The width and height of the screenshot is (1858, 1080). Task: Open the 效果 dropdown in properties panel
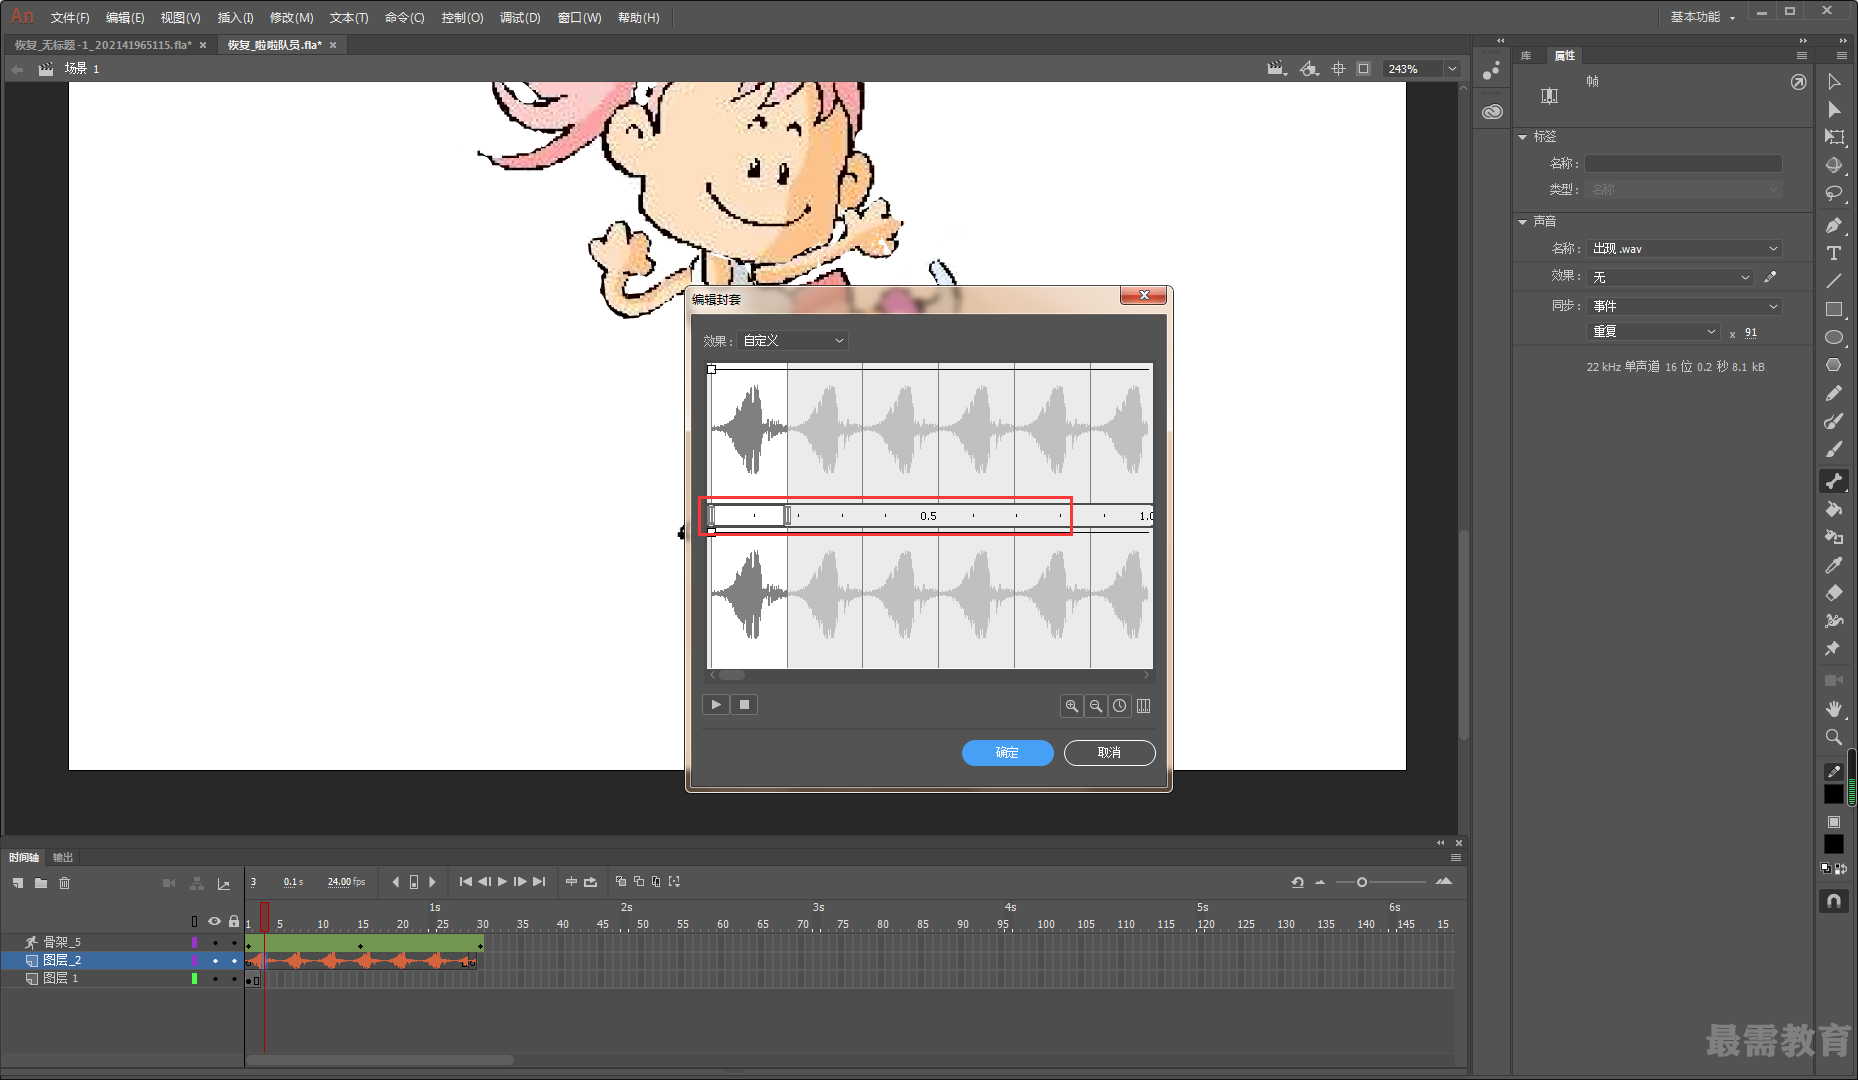pos(1670,277)
